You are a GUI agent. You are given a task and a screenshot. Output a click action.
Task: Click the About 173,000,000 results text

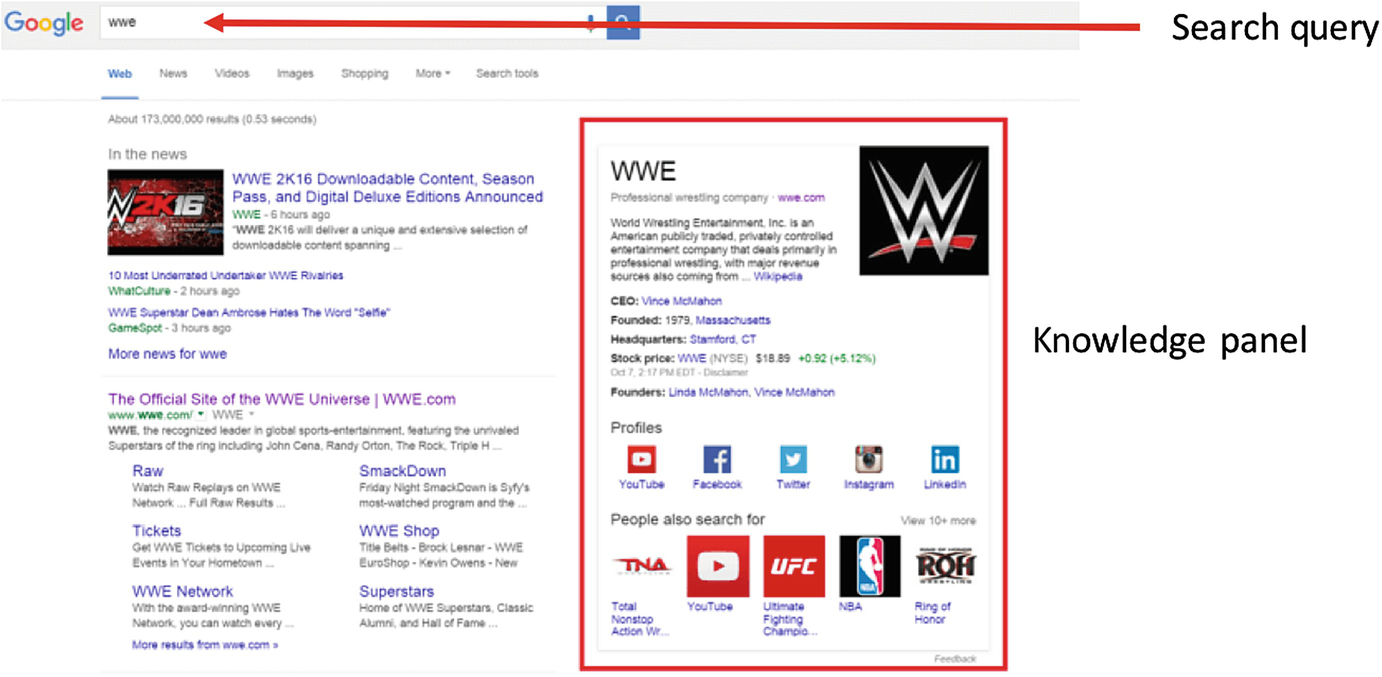(212, 120)
